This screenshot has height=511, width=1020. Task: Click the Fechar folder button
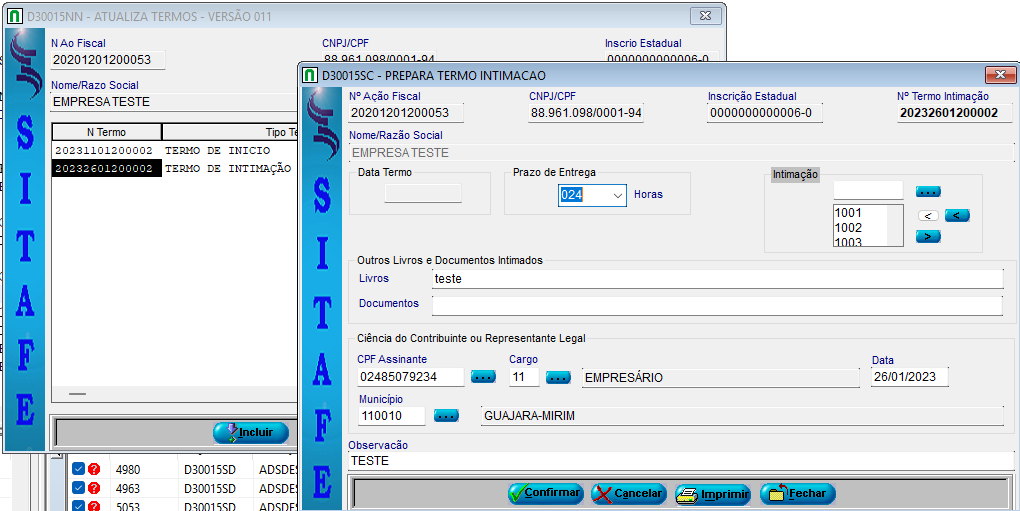tap(797, 493)
